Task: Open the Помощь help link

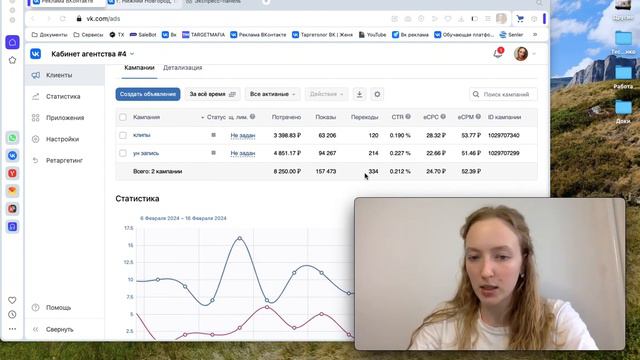Action: point(58,307)
